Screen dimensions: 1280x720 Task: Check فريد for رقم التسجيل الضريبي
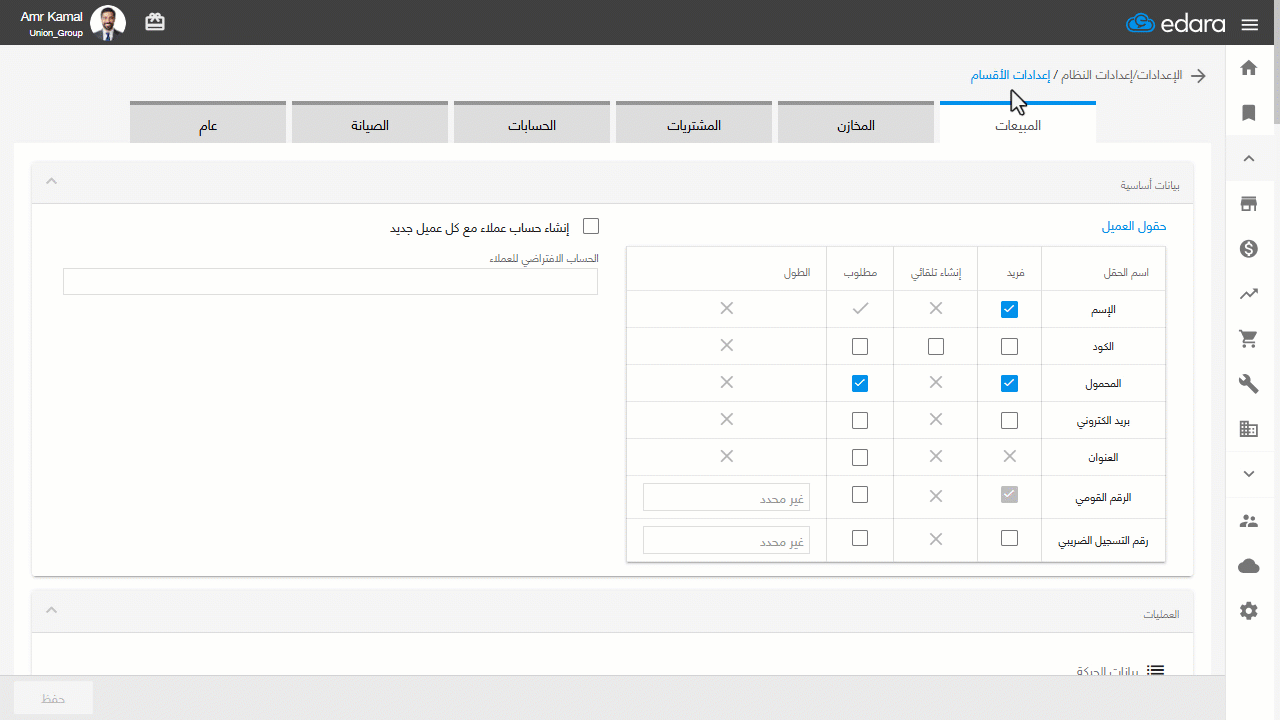[x=1009, y=538]
